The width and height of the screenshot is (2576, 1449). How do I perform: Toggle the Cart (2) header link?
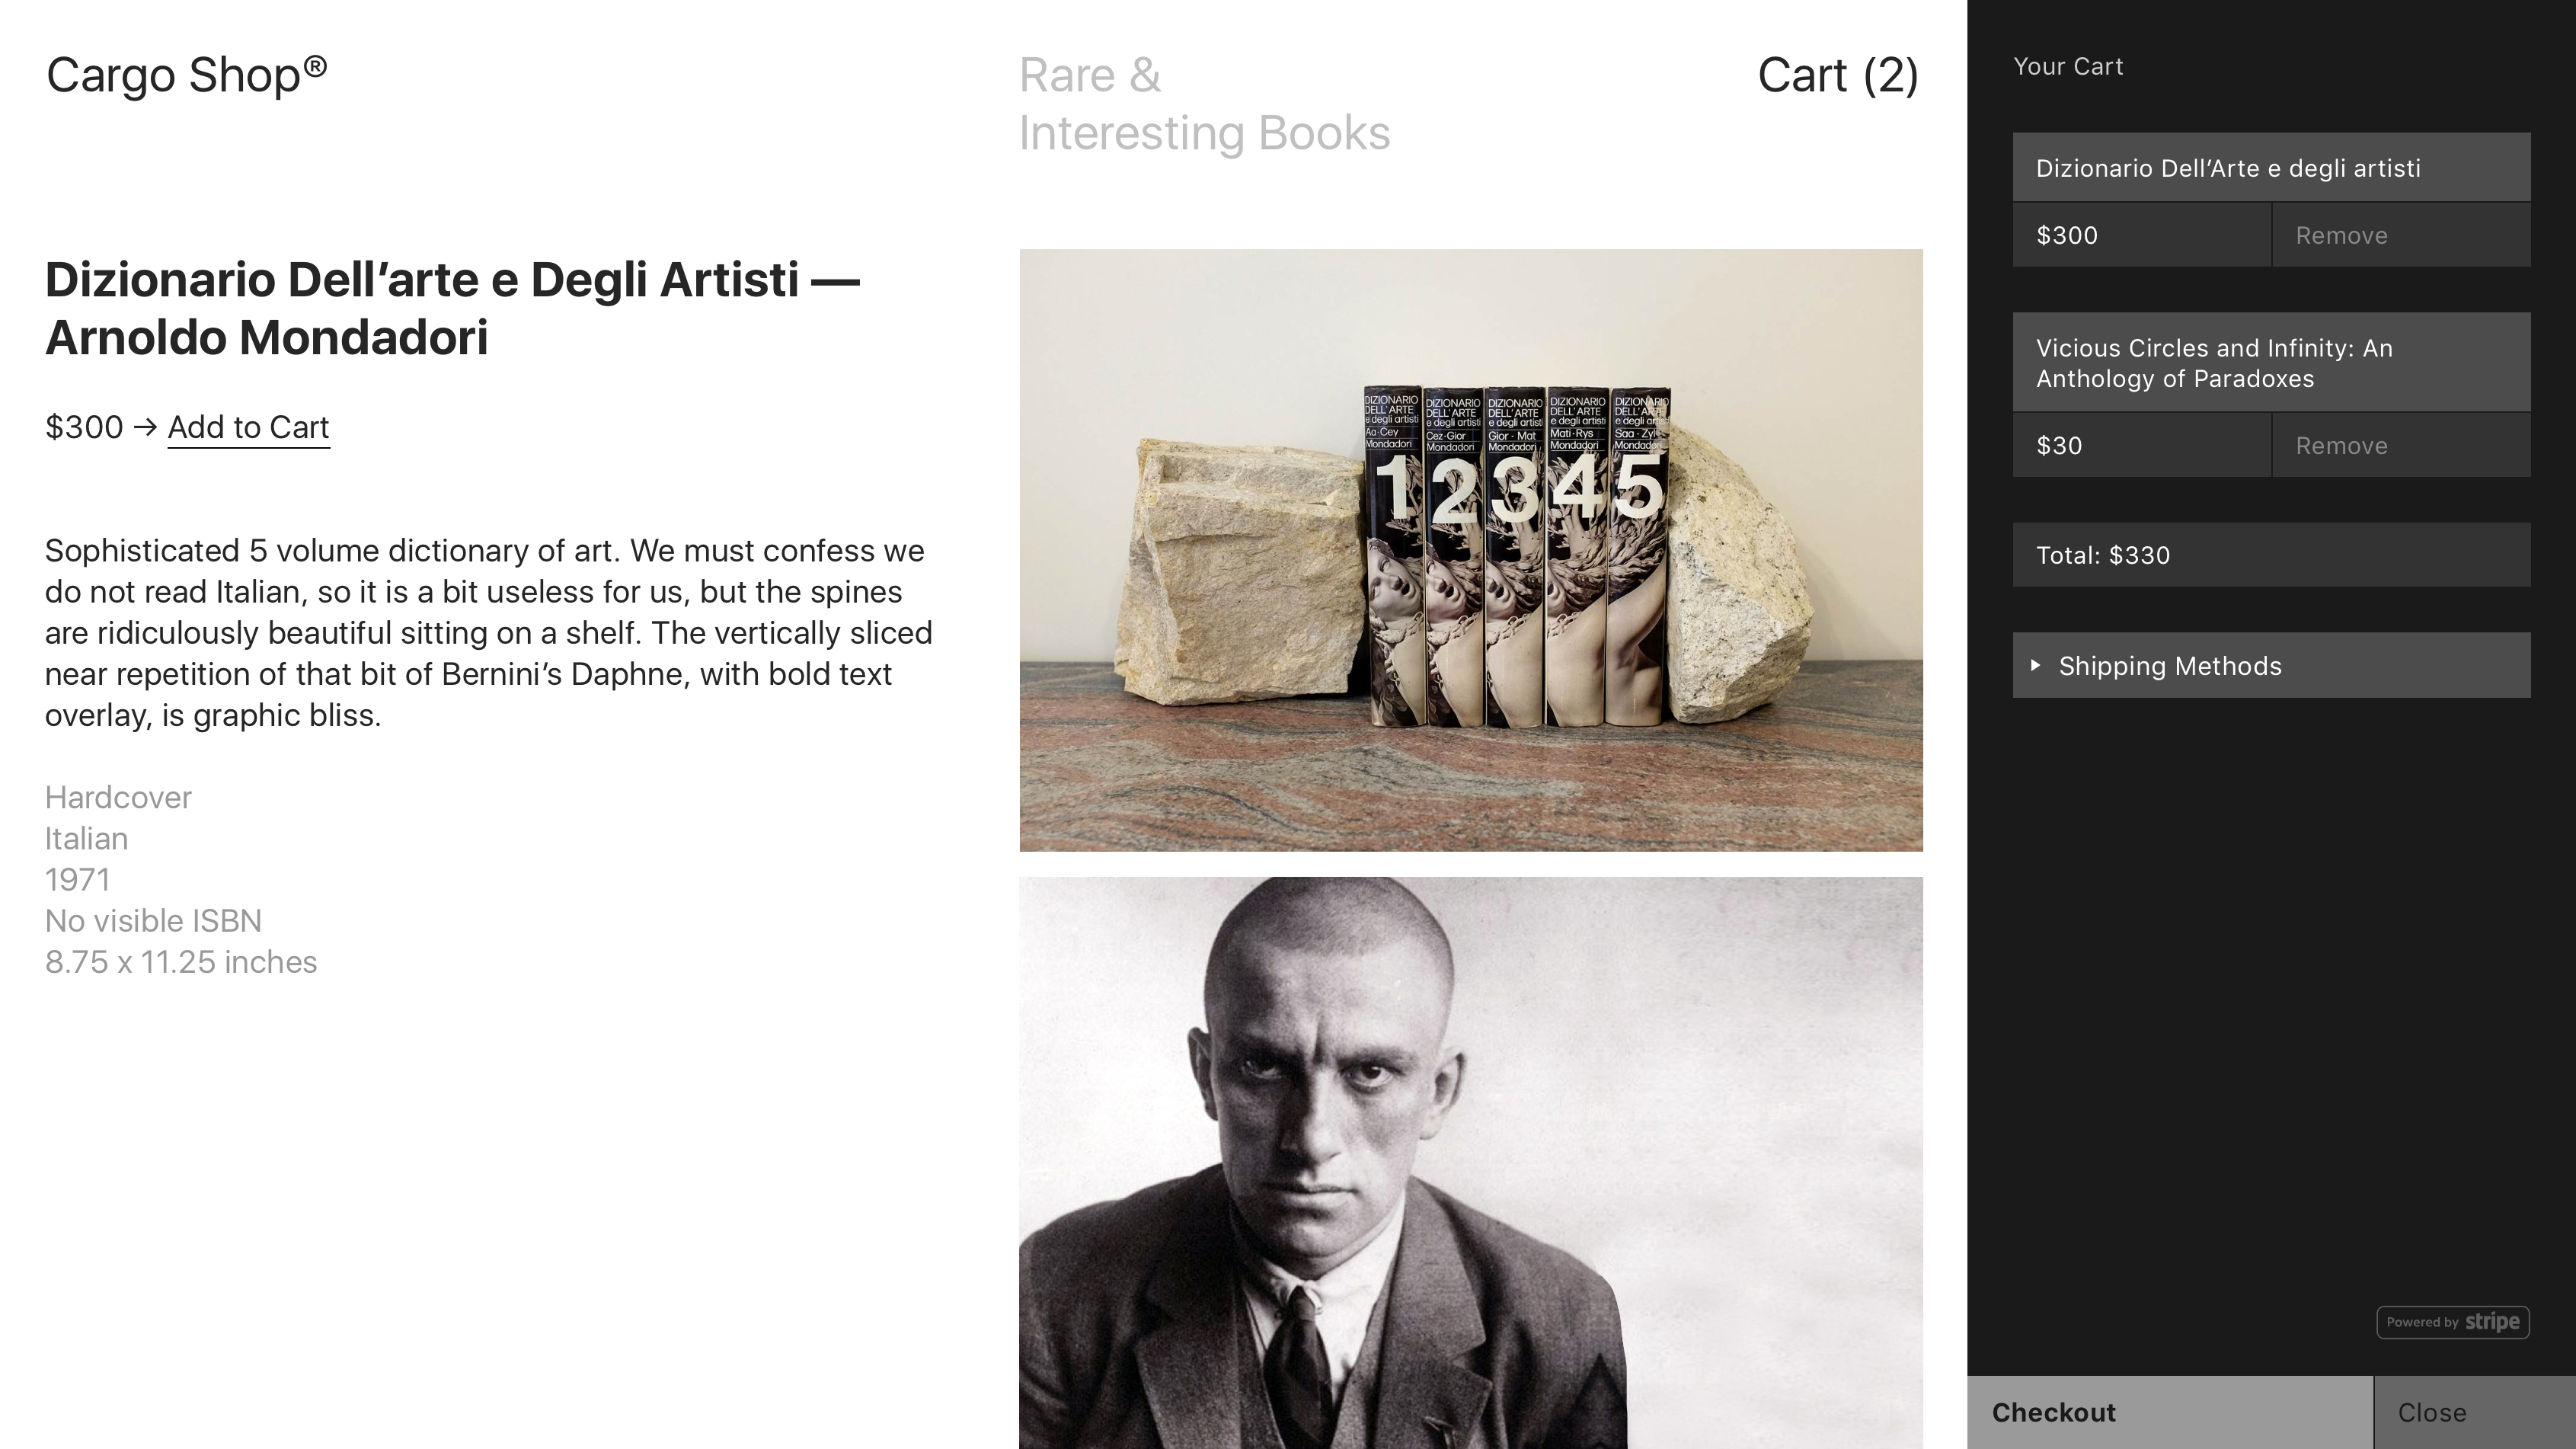[x=1838, y=75]
